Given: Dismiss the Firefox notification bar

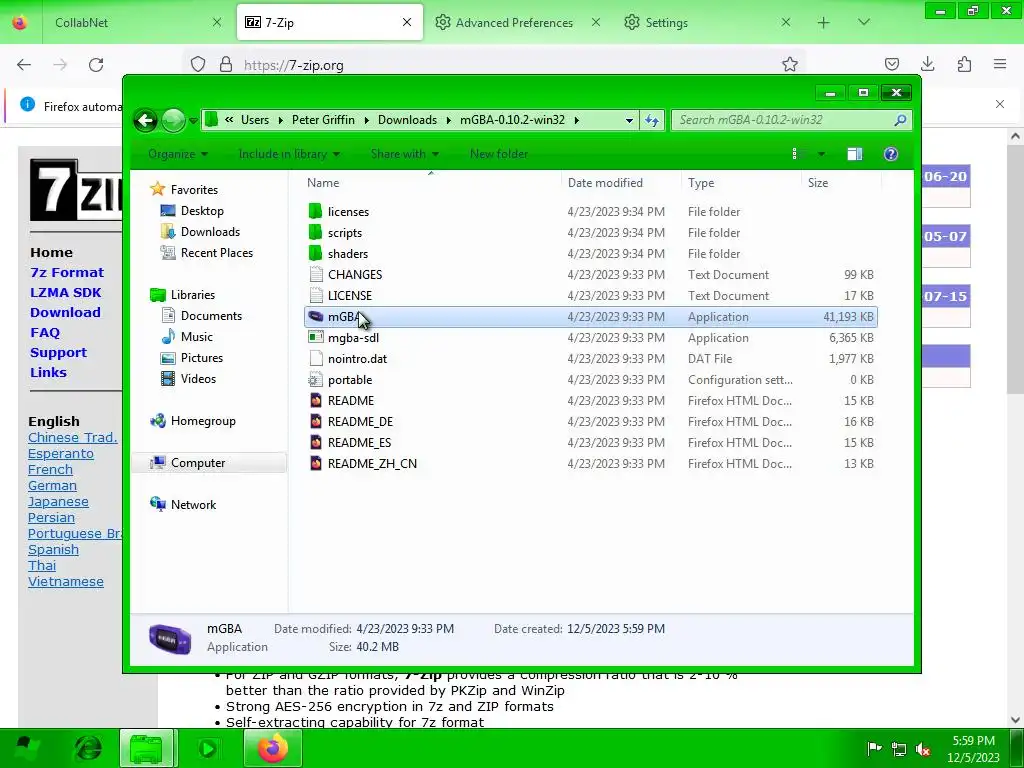Looking at the screenshot, I should (x=1000, y=104).
